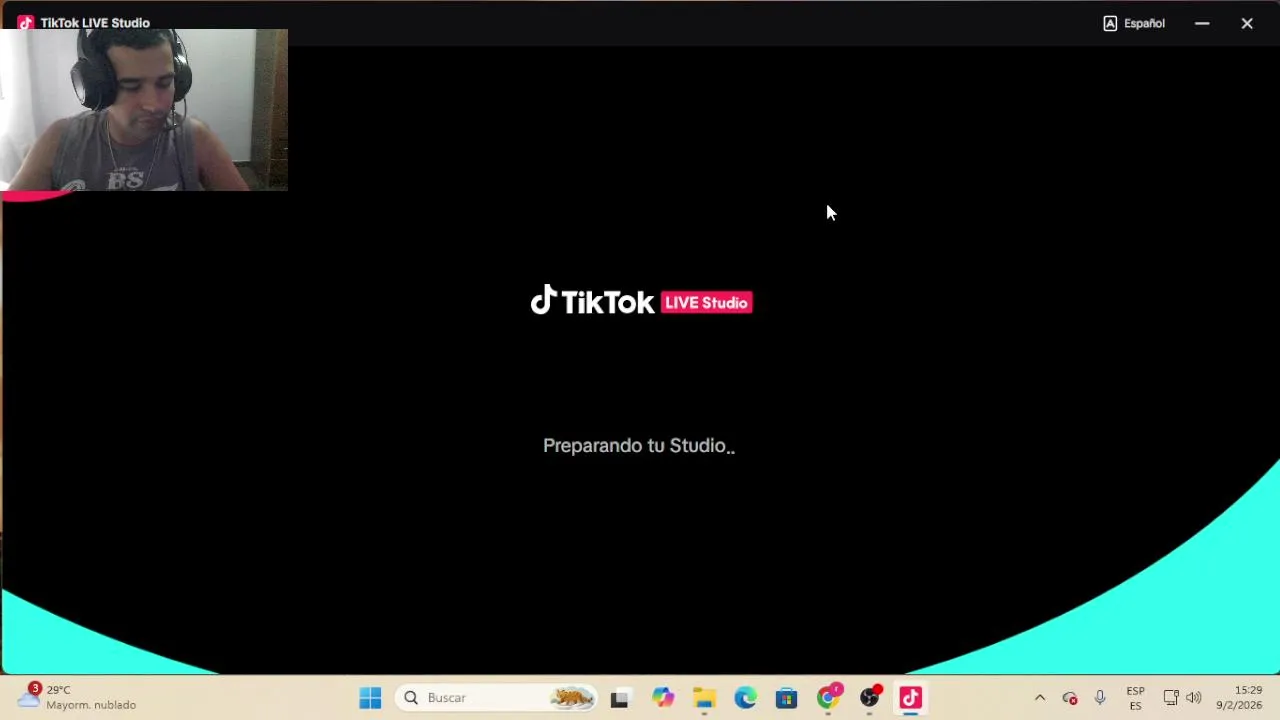Click the TikTok LIVE Studio taskbar icon

click(x=911, y=698)
